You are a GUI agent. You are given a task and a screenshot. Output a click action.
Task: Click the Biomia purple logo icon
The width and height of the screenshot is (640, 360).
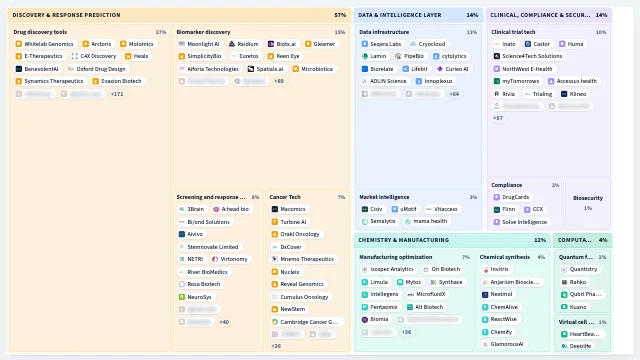point(364,319)
